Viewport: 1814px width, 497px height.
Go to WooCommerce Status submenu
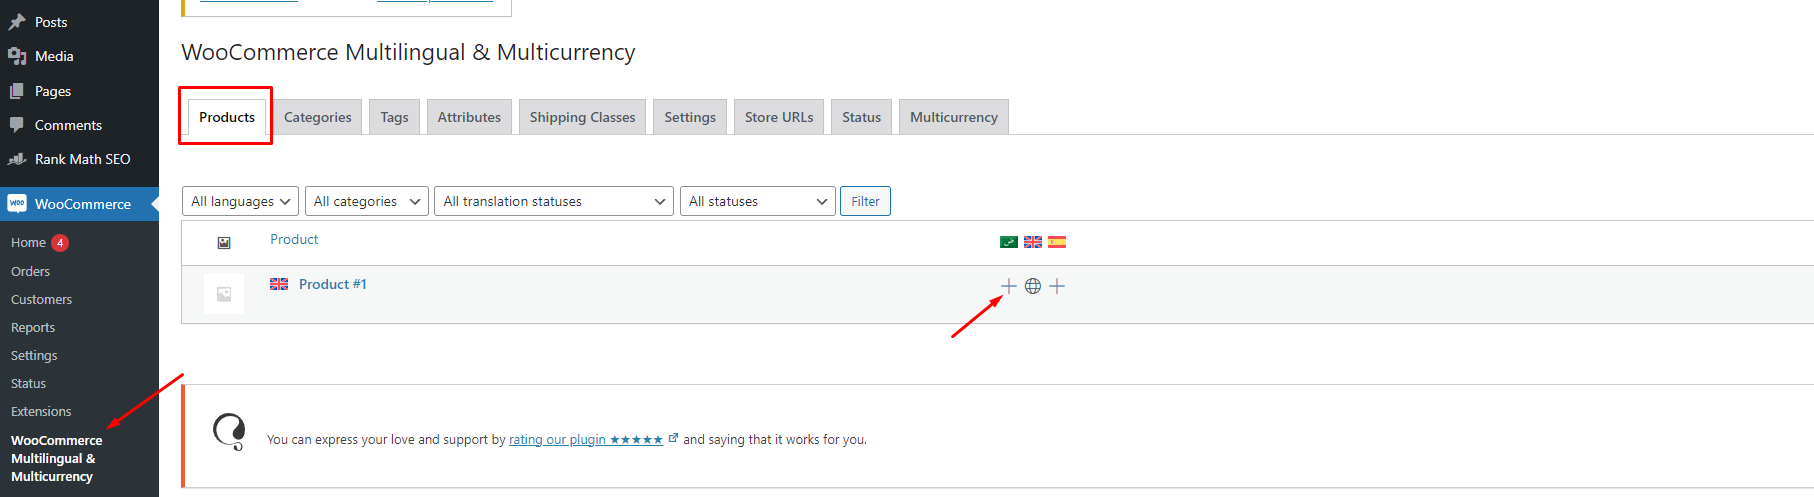pos(28,383)
